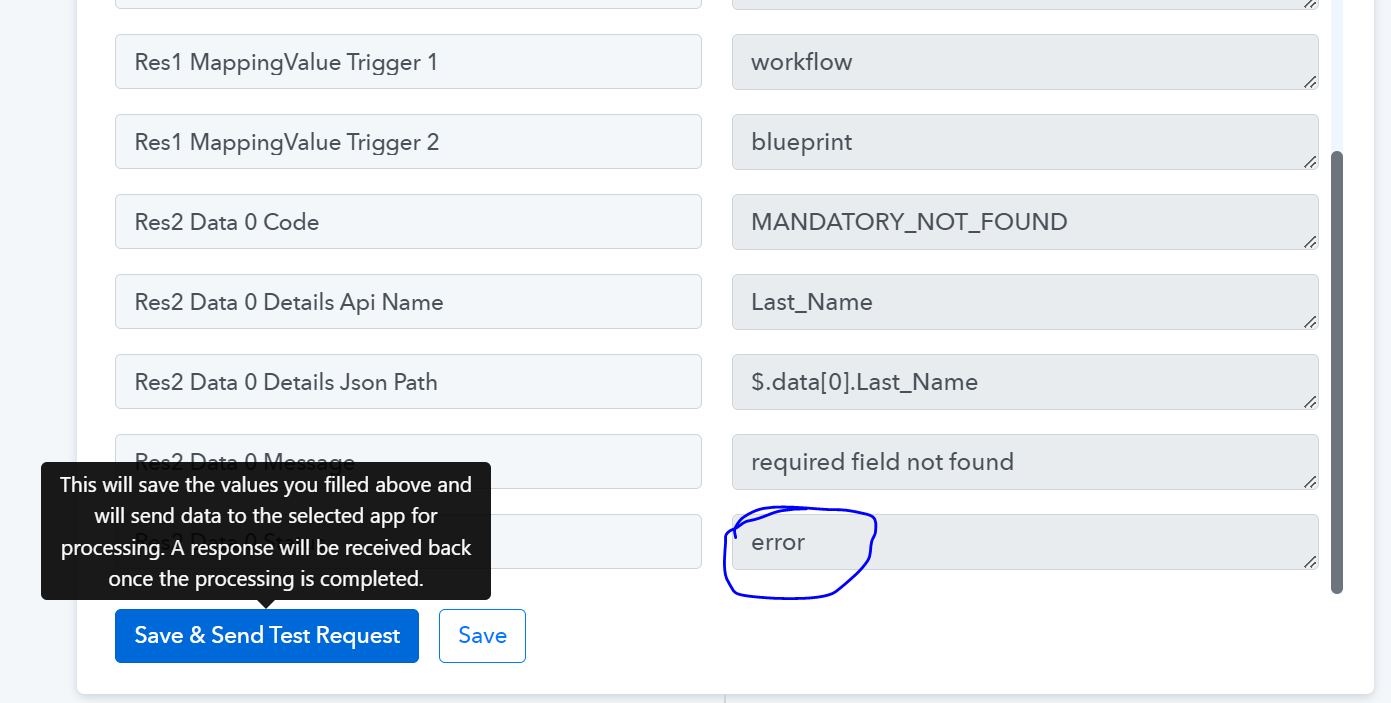Select the Res1 MappingValue Trigger 1 label field
Image resolution: width=1391 pixels, height=703 pixels.
[408, 62]
